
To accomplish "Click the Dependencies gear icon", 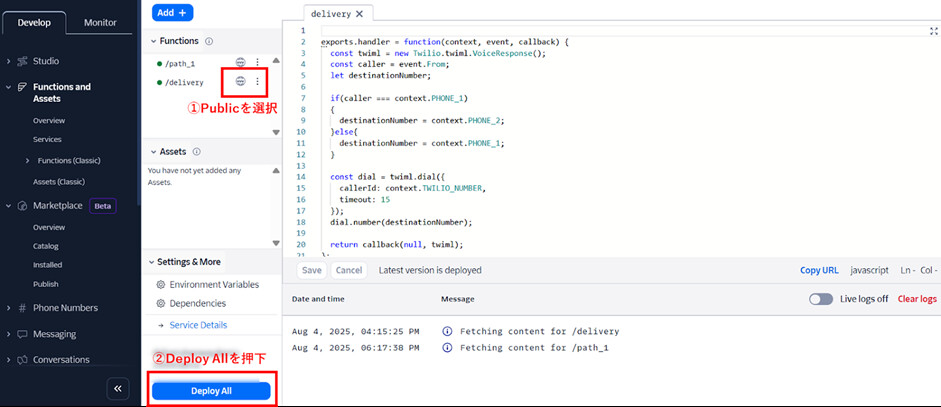I will pos(161,304).
